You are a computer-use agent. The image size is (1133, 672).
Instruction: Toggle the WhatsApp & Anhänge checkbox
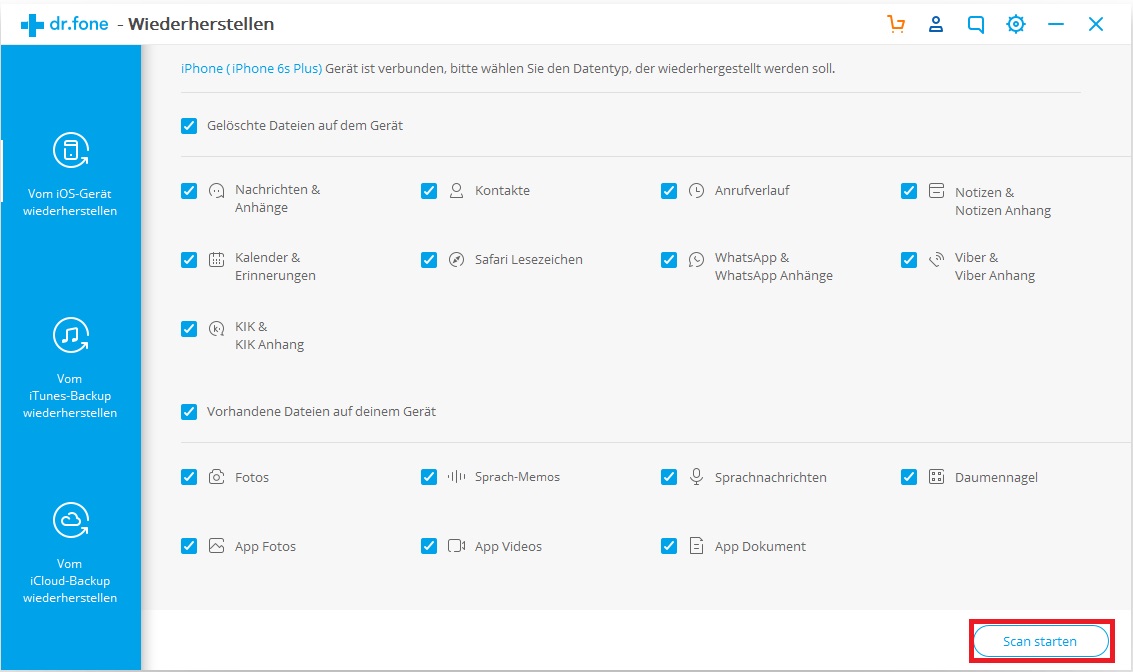click(668, 259)
